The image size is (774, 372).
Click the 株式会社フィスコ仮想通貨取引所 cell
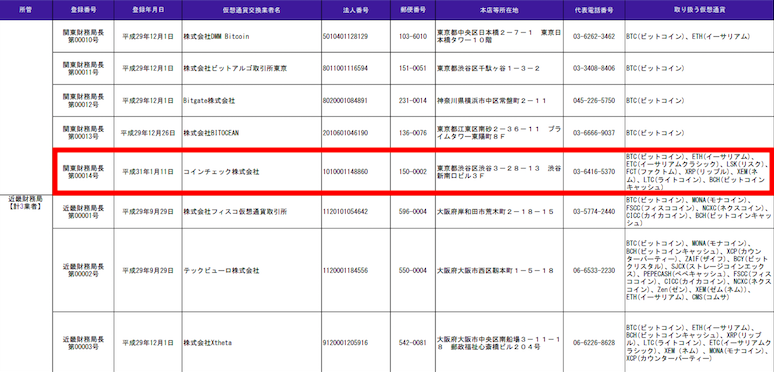251,212
